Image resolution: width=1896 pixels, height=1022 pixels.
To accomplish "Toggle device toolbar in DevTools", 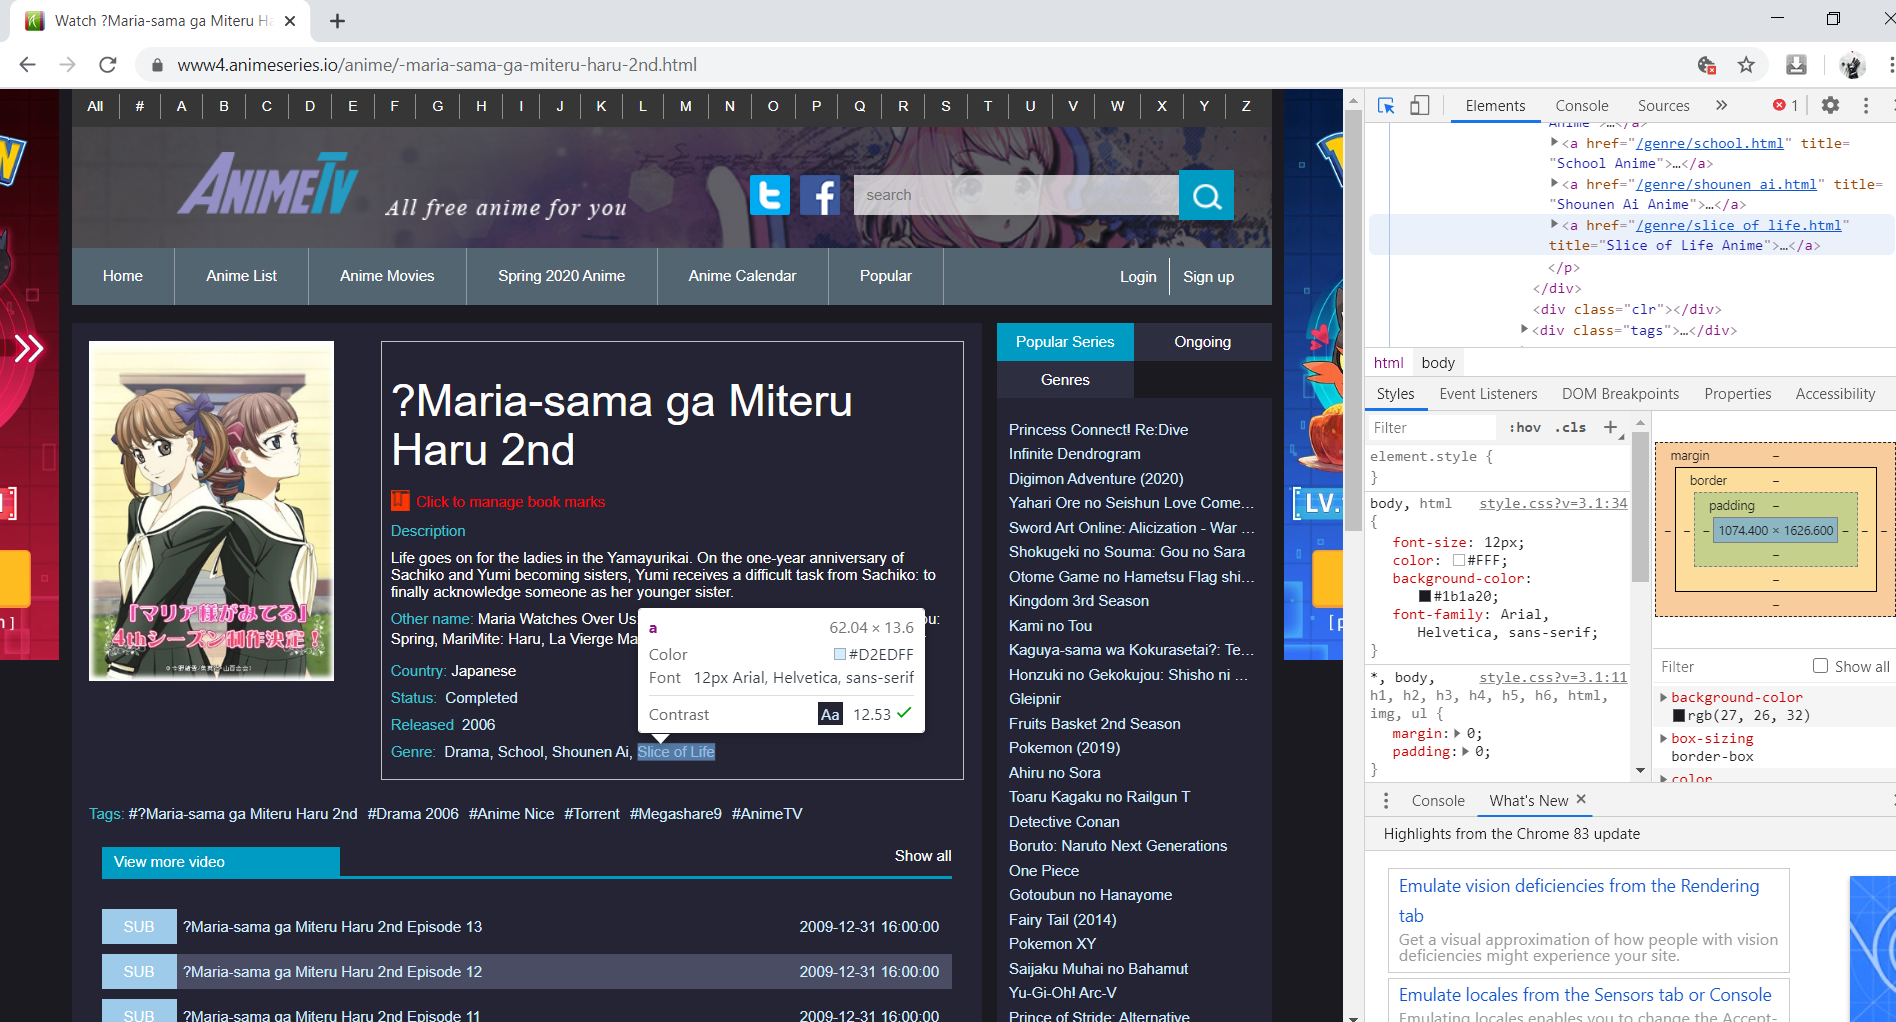I will [x=1420, y=106].
